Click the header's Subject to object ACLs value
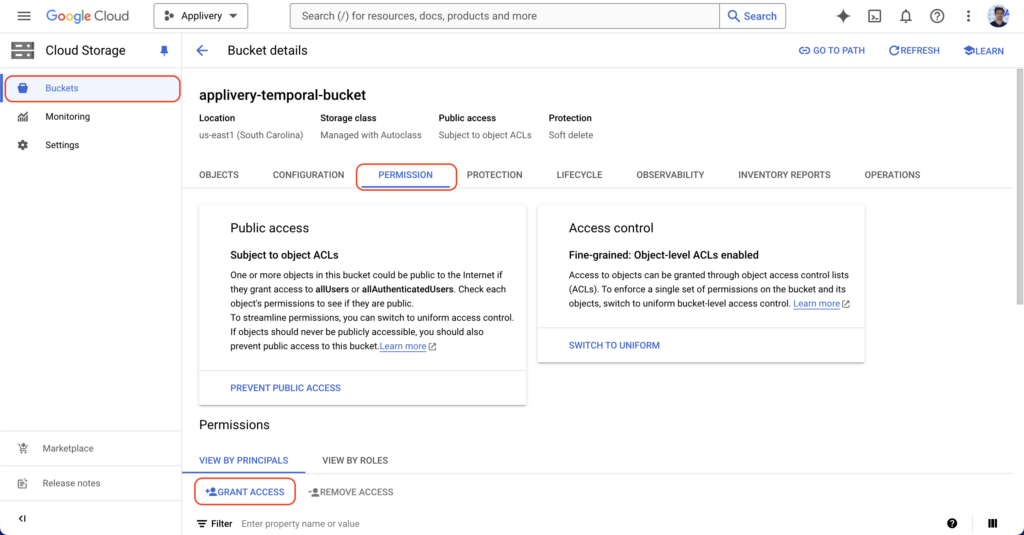 [x=485, y=135]
